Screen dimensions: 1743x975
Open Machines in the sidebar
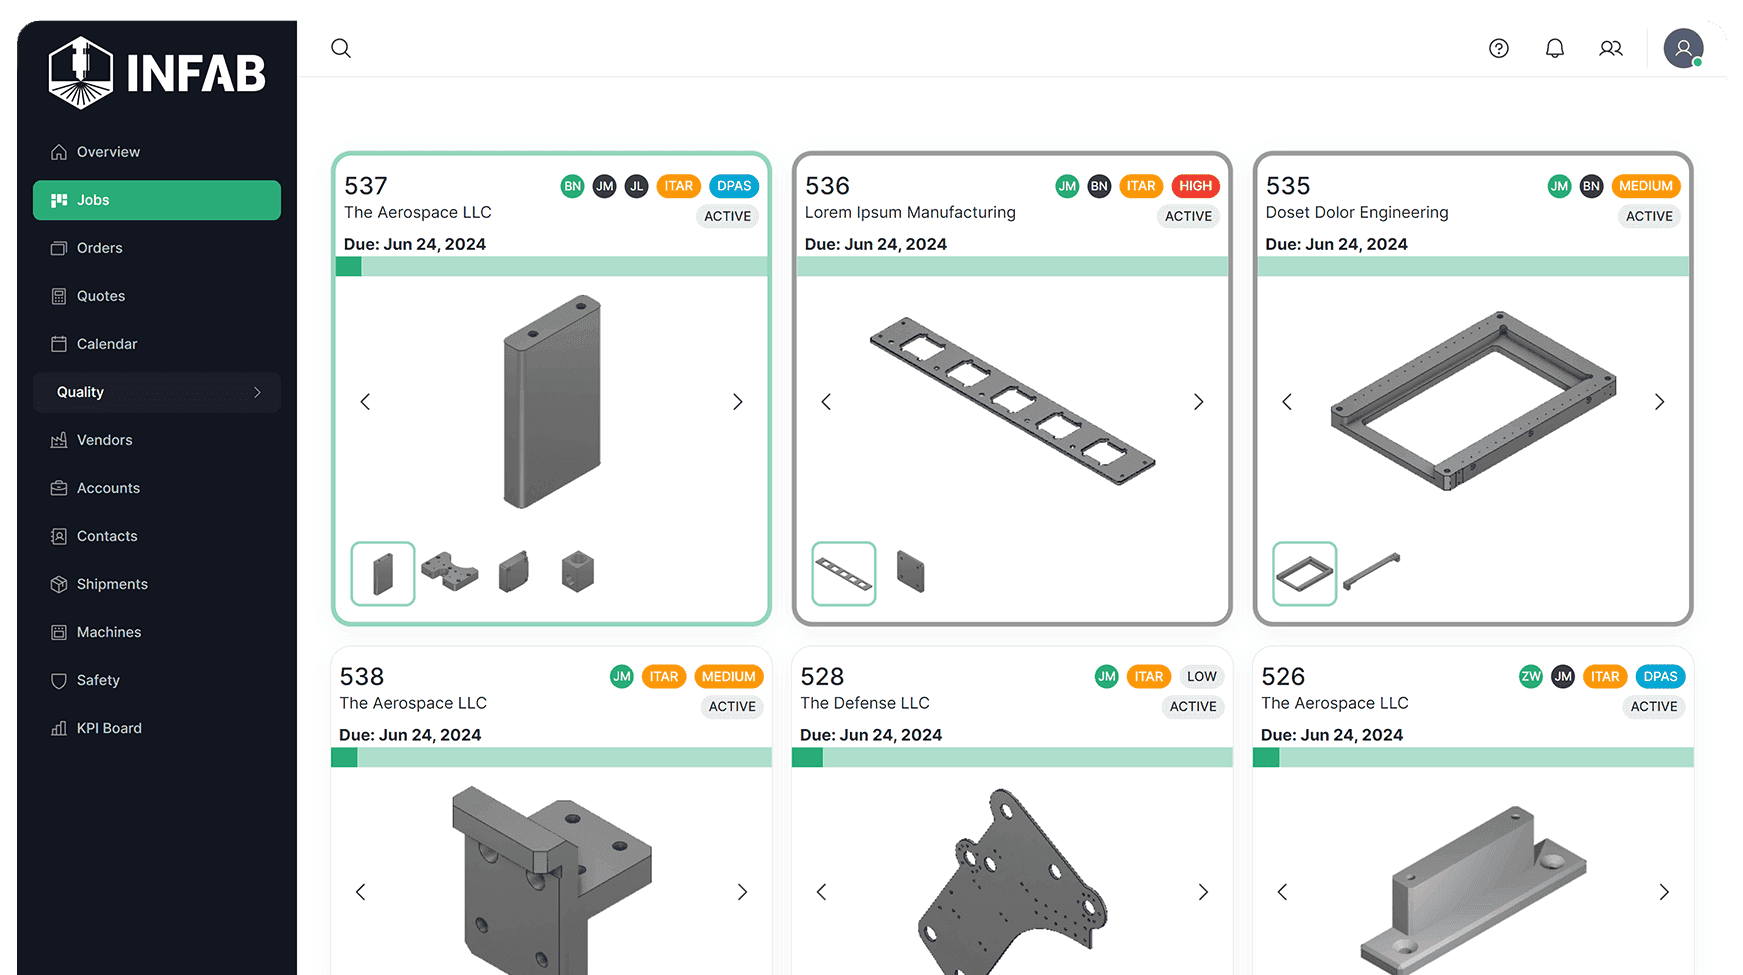157,632
